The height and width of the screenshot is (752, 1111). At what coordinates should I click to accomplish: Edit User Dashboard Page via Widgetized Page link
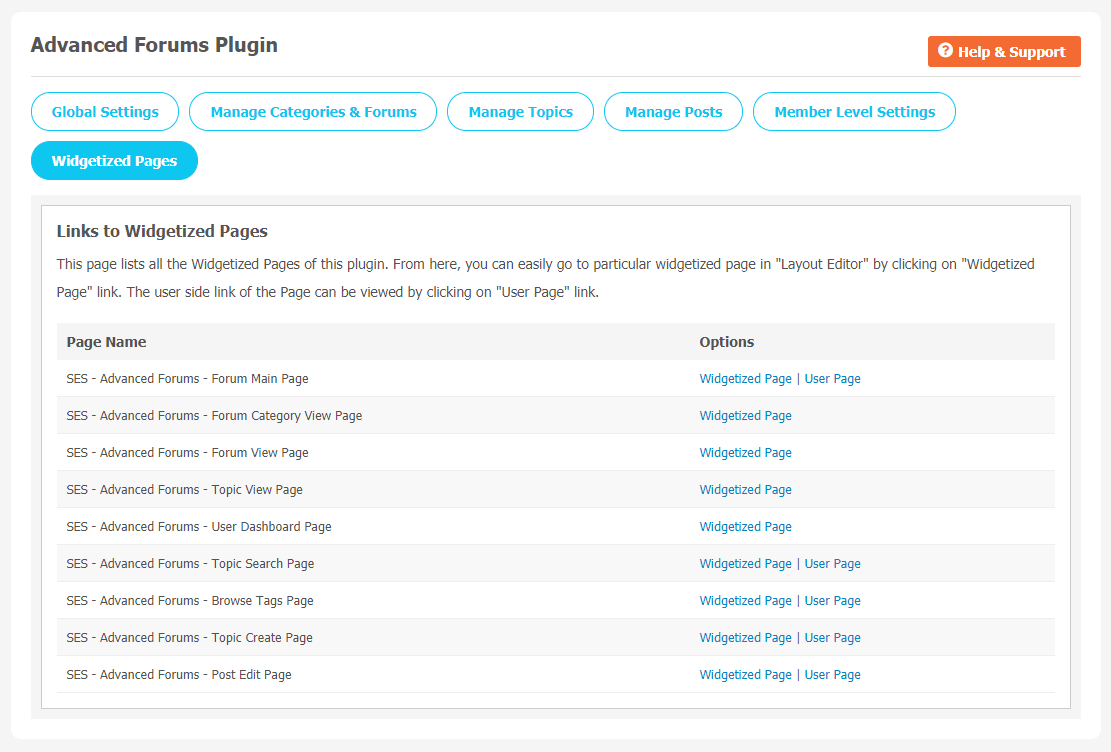pyautogui.click(x=745, y=527)
